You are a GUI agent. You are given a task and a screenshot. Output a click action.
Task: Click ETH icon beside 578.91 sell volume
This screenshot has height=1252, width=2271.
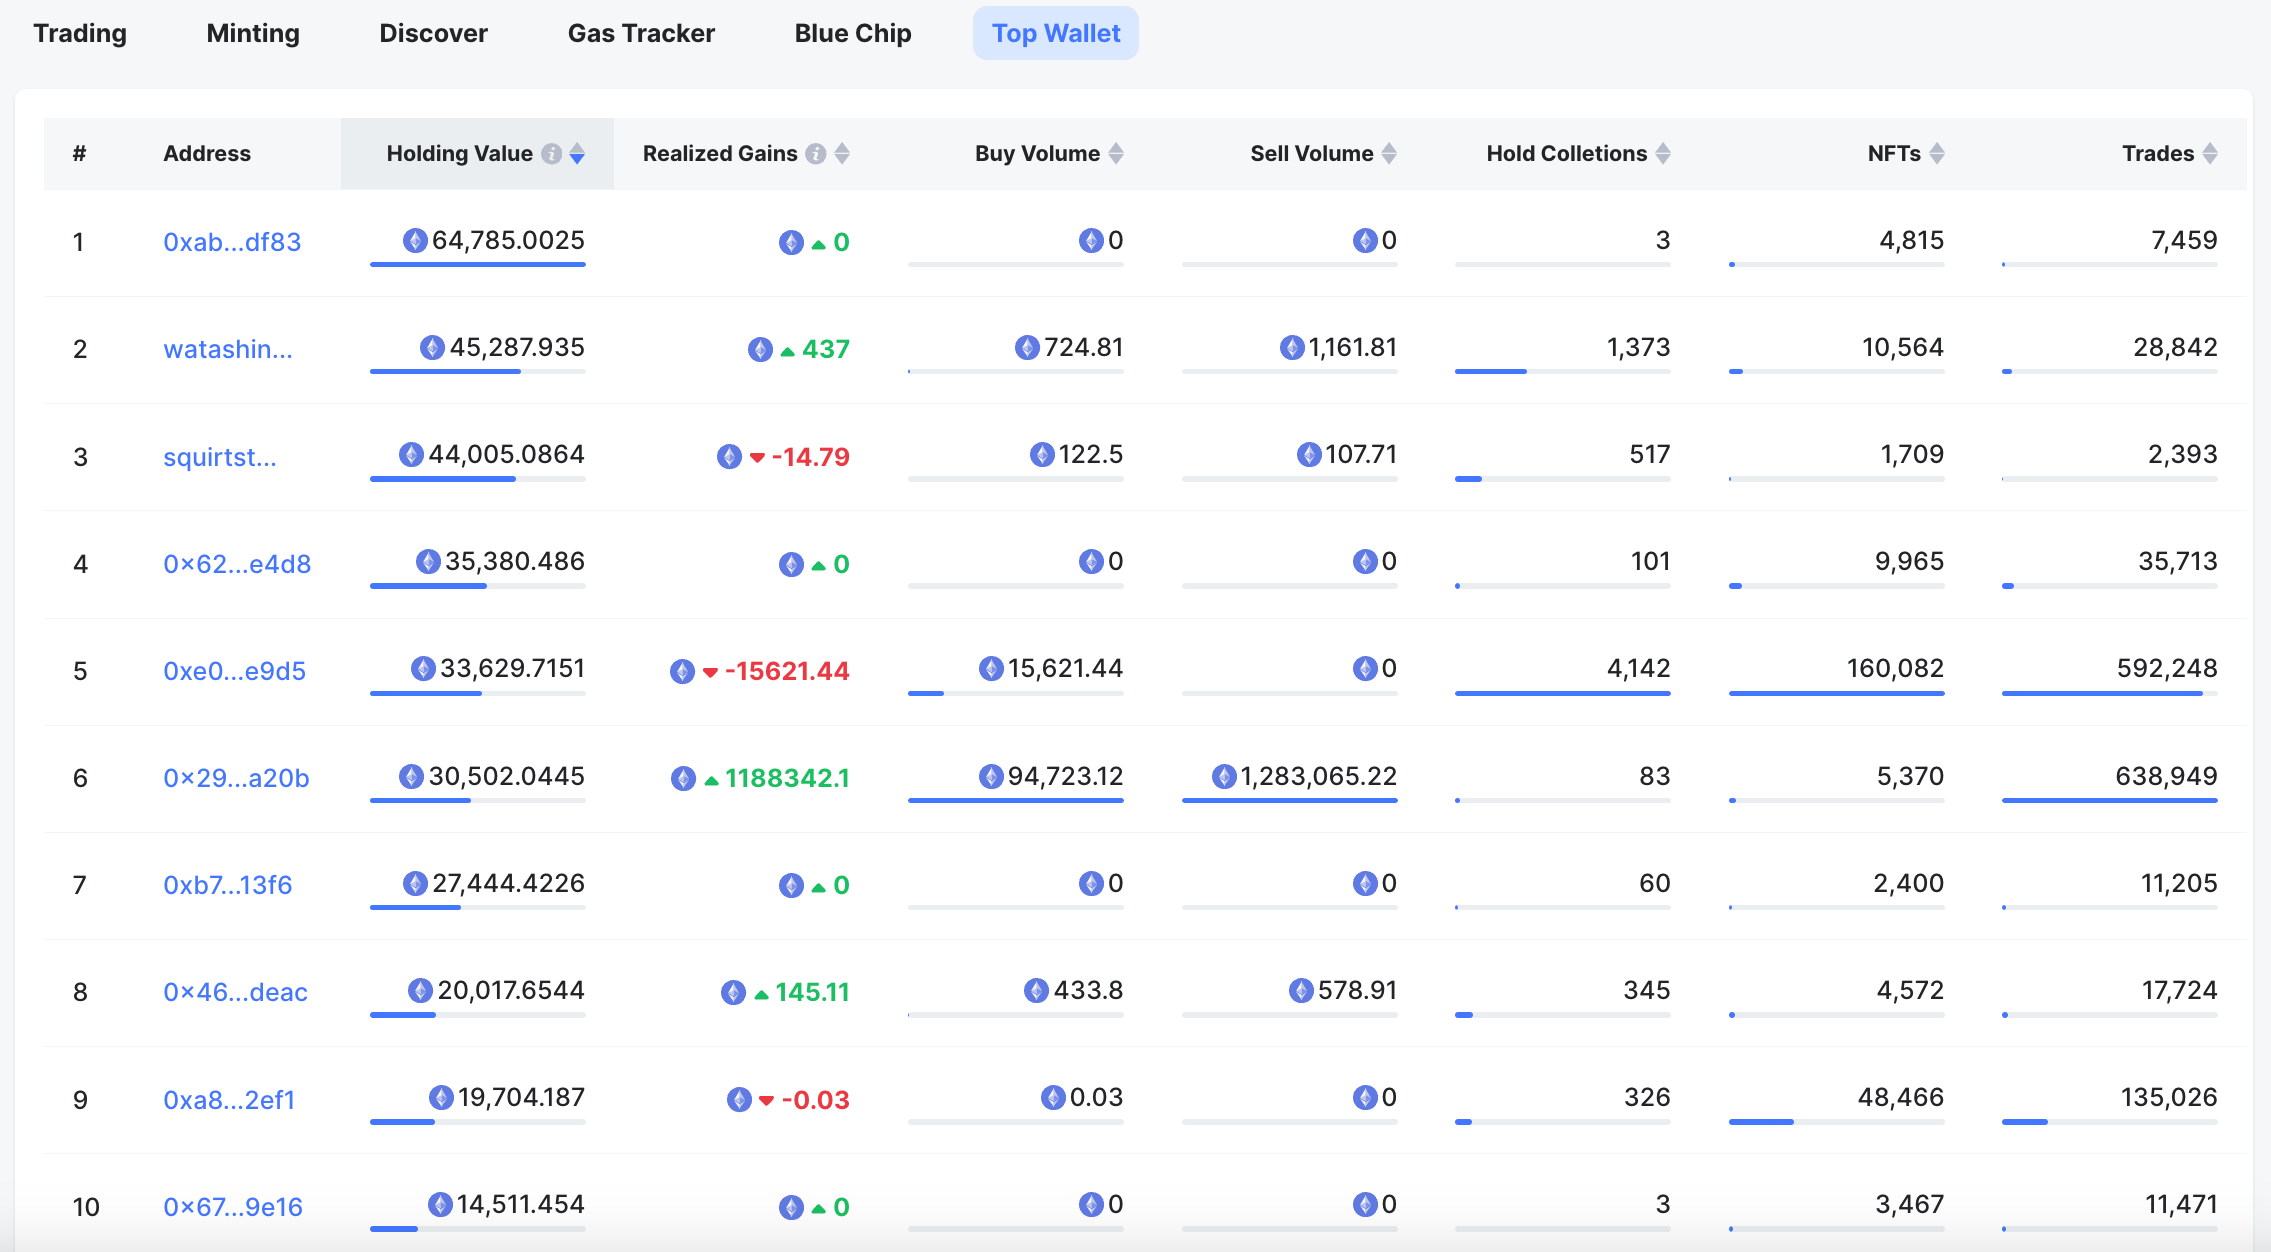[1301, 990]
